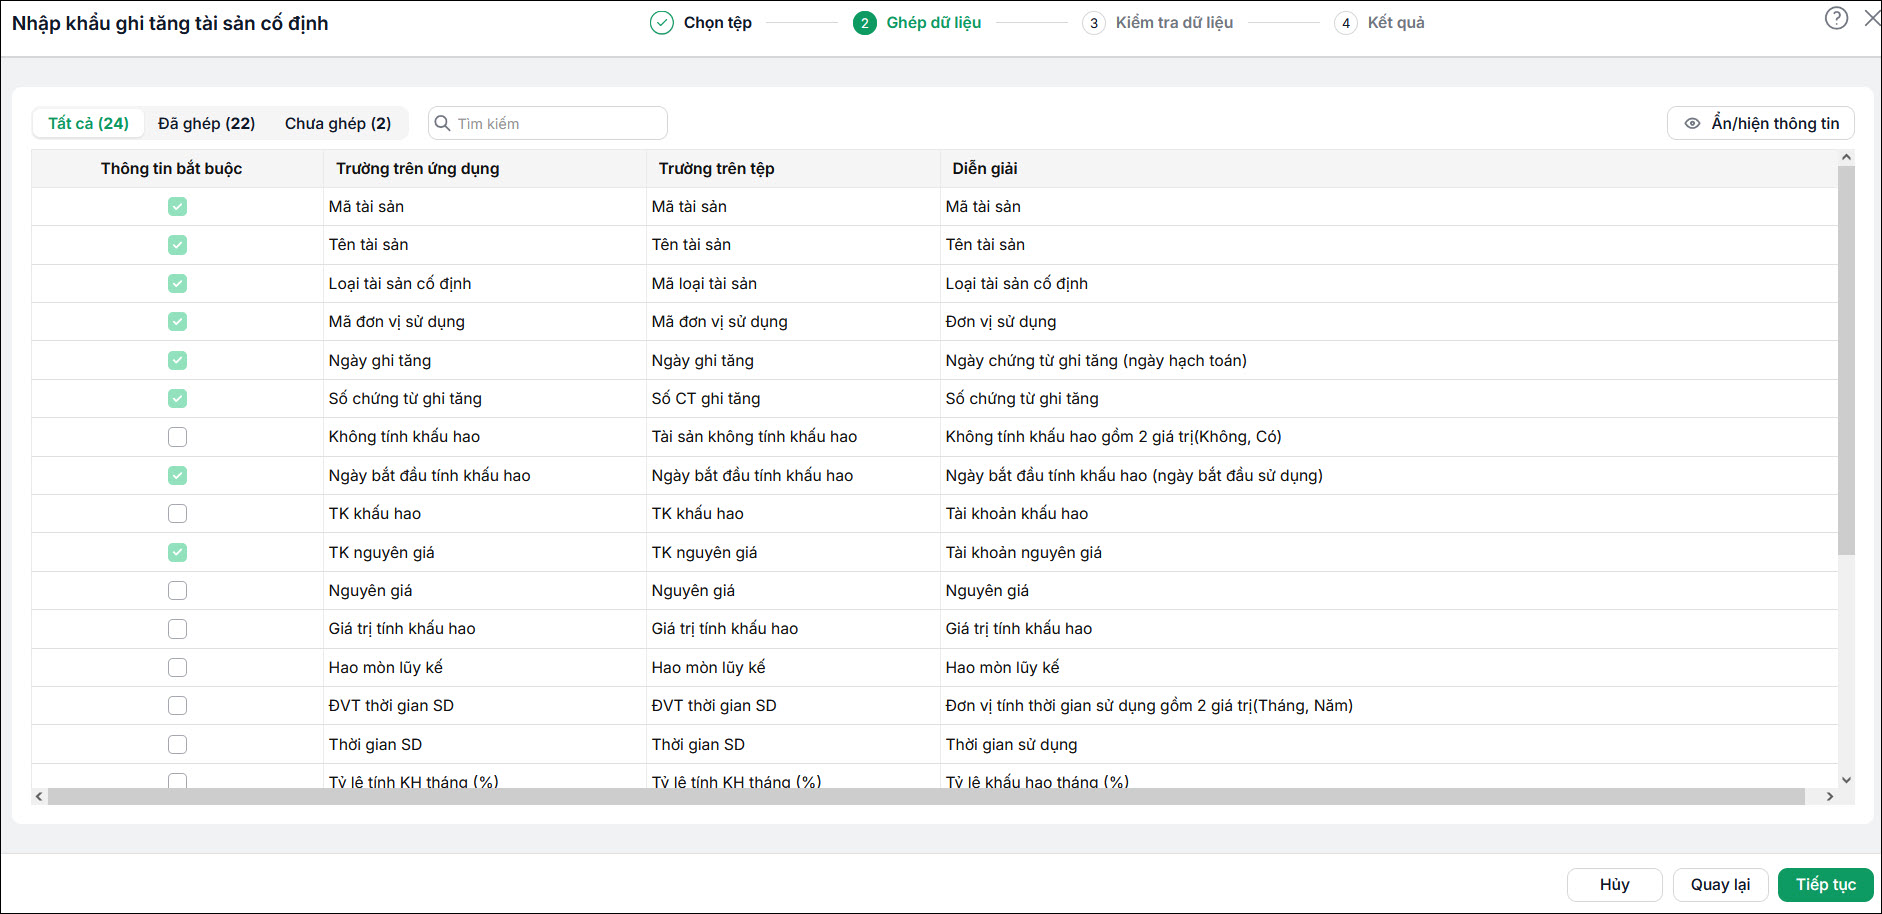Open file field cell Mã đơn vị sử dụng

point(793,322)
